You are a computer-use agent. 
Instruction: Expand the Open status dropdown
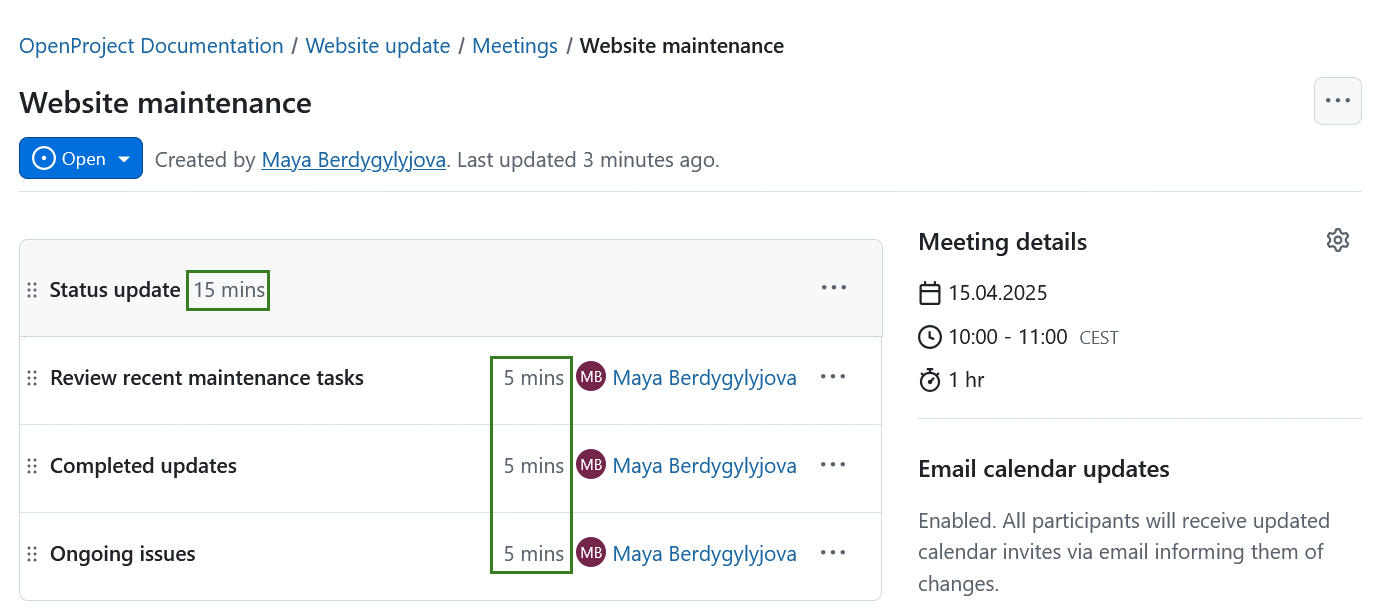pos(81,159)
